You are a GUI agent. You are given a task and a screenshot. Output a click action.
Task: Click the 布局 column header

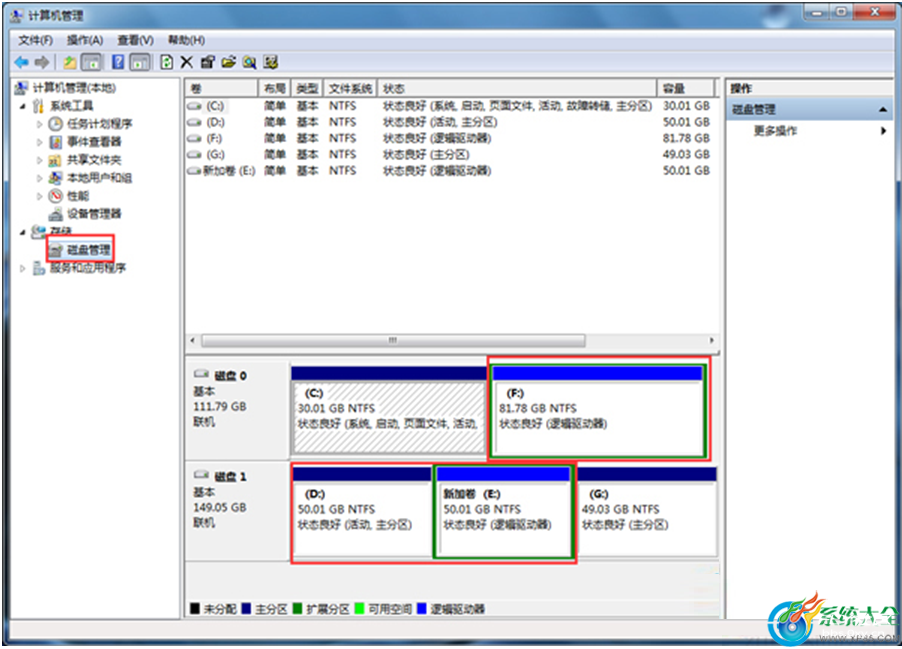(274, 89)
